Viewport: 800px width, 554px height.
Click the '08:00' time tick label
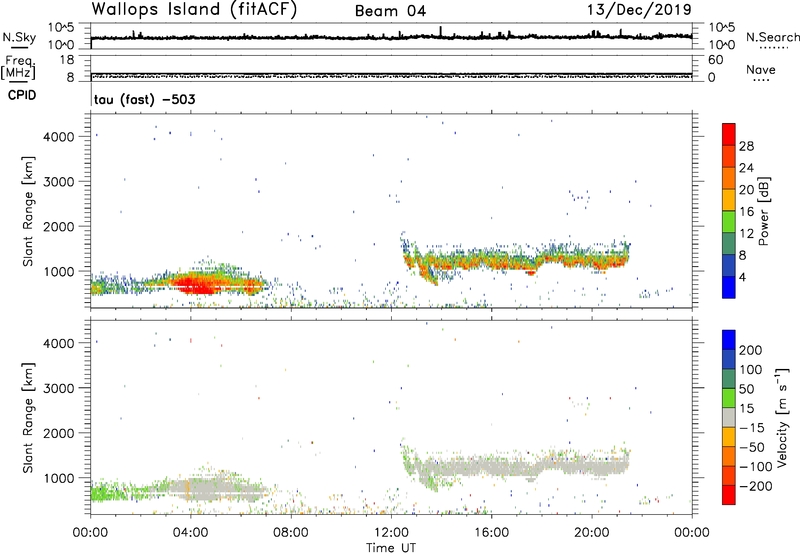(291, 533)
